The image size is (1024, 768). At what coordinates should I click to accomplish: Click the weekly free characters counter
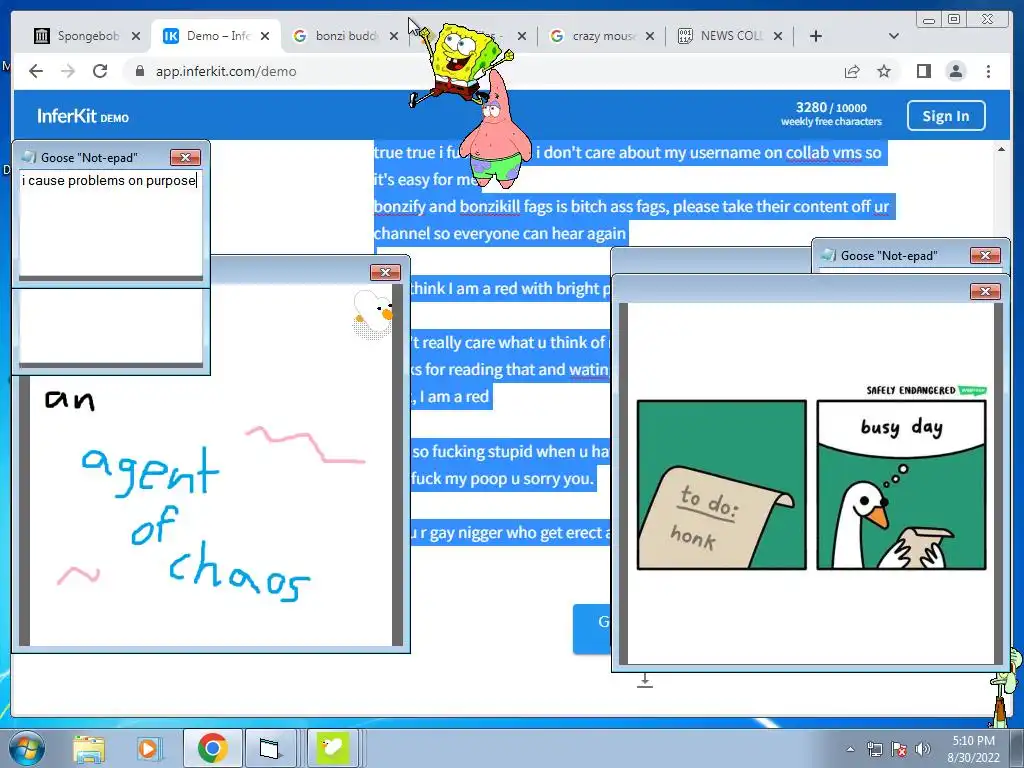click(x=831, y=114)
